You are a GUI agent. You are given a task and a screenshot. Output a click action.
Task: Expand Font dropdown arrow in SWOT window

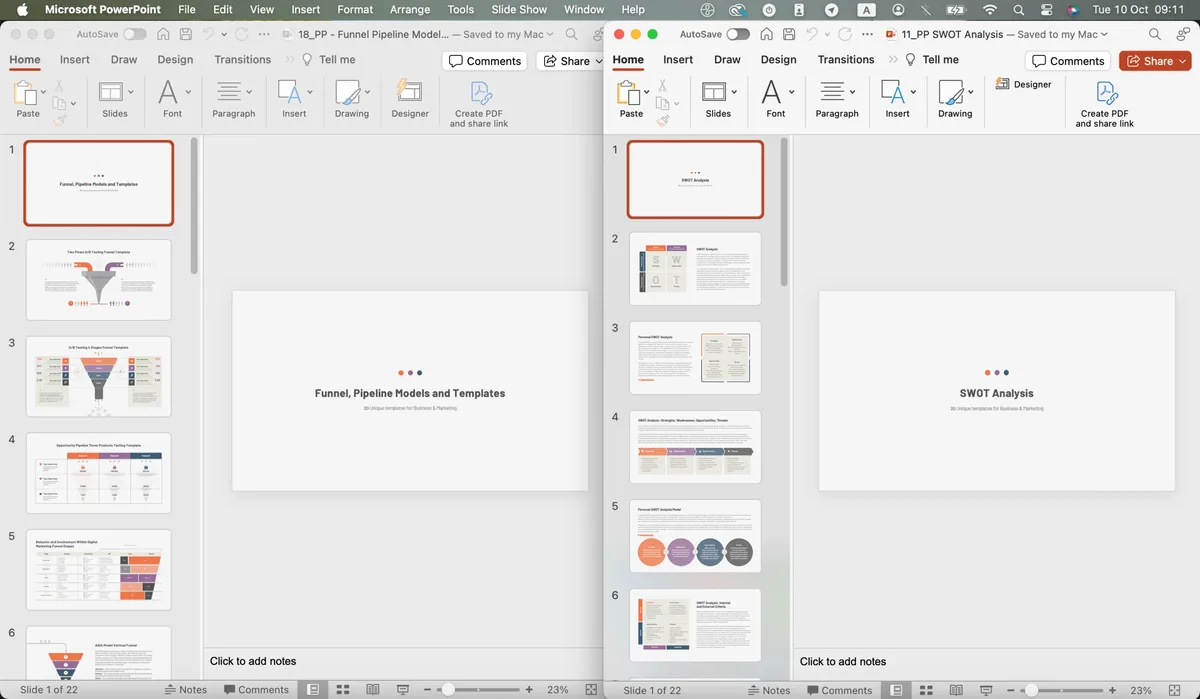[x=791, y=92]
